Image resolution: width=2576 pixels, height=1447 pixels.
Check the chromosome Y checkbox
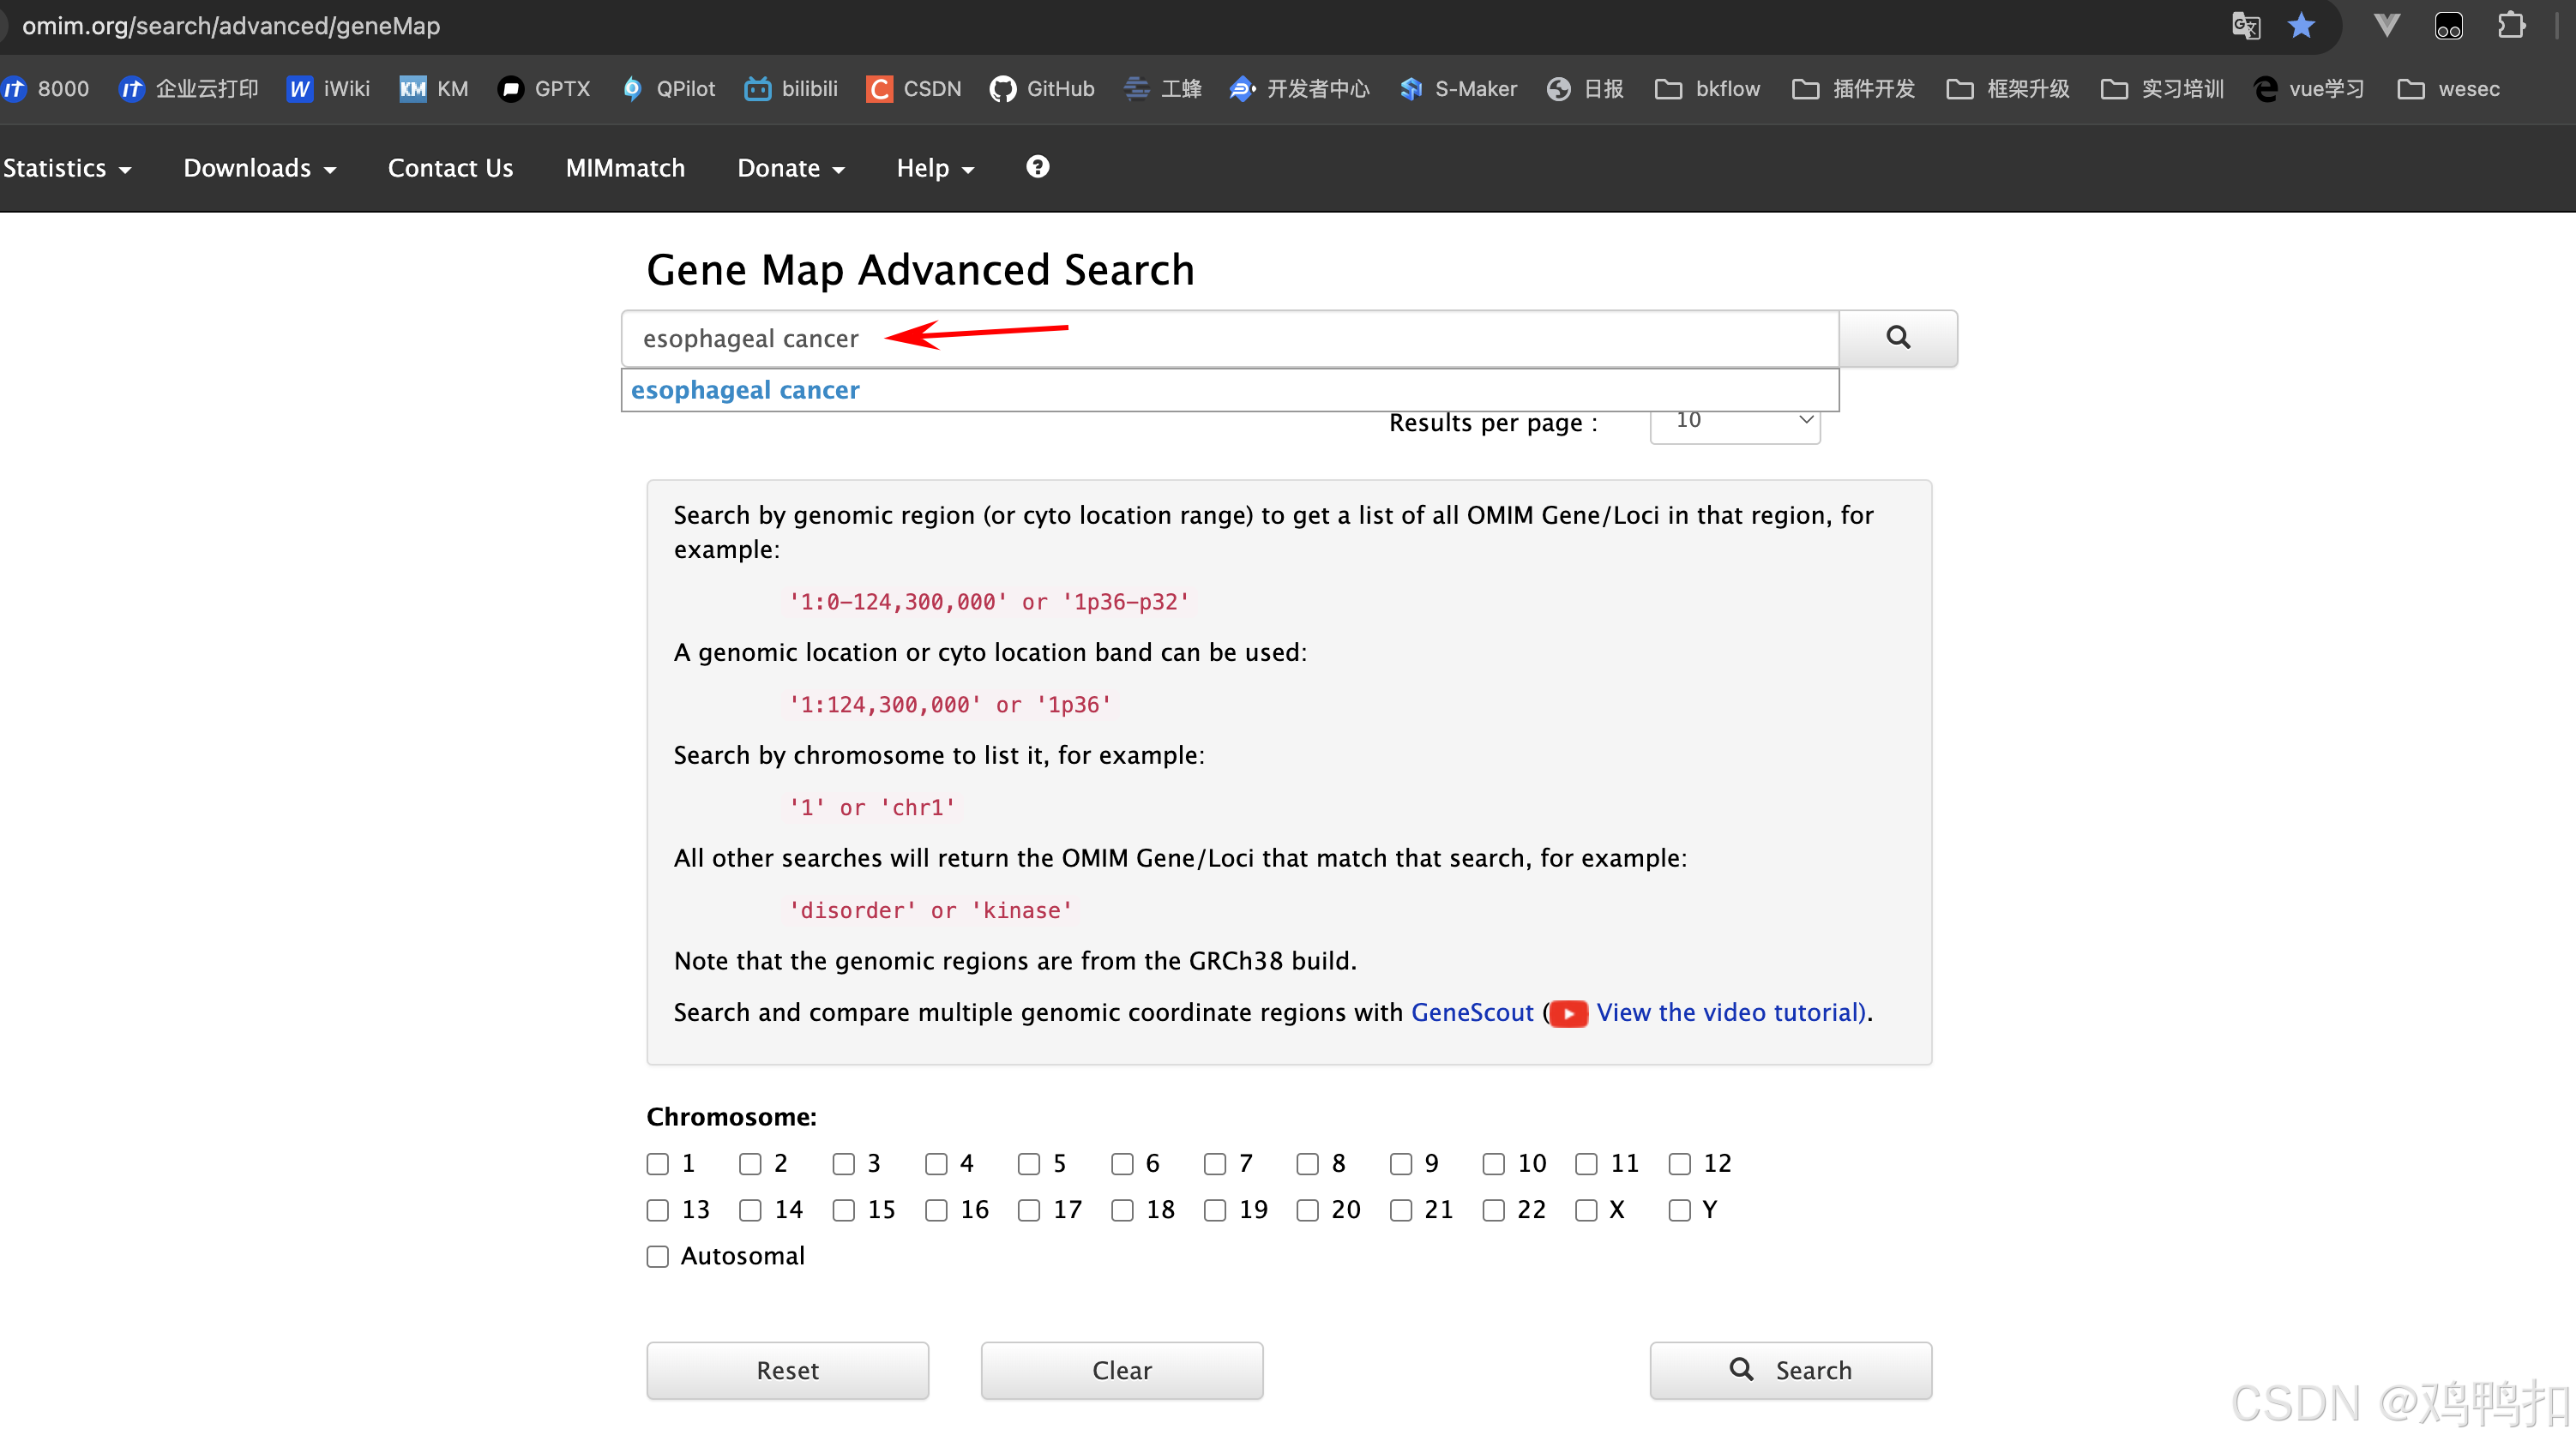tap(1679, 1210)
